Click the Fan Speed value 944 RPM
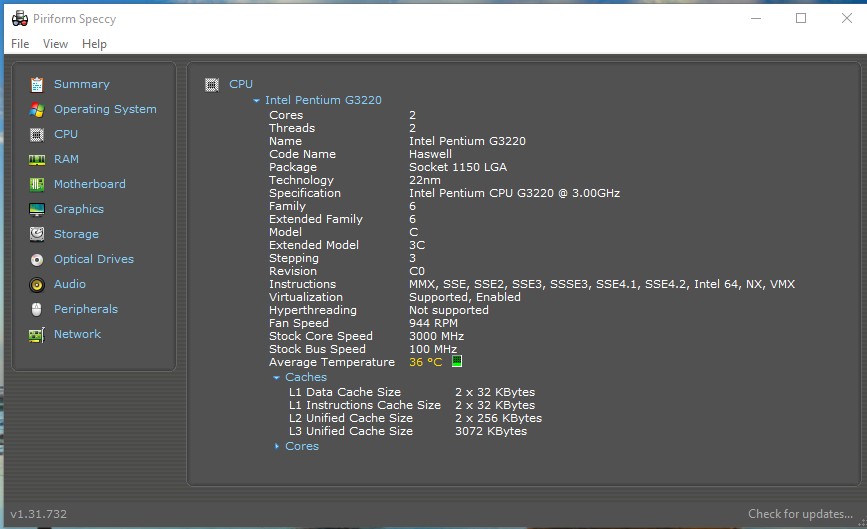Image resolution: width=867 pixels, height=529 pixels. (433, 323)
